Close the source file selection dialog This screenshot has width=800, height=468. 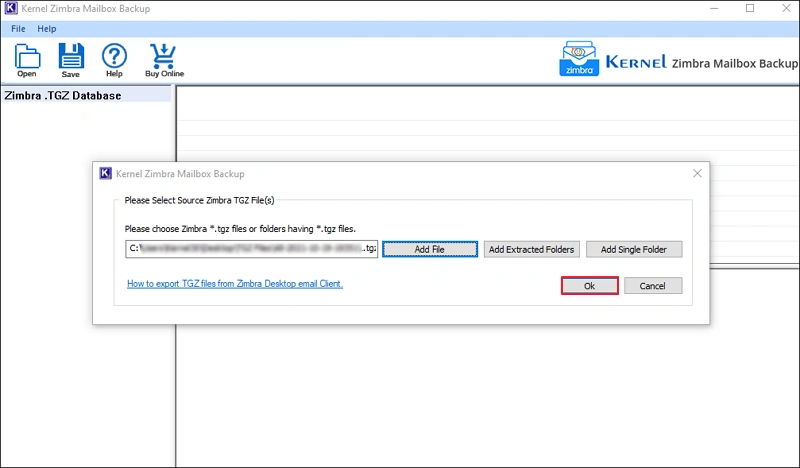[x=697, y=174]
